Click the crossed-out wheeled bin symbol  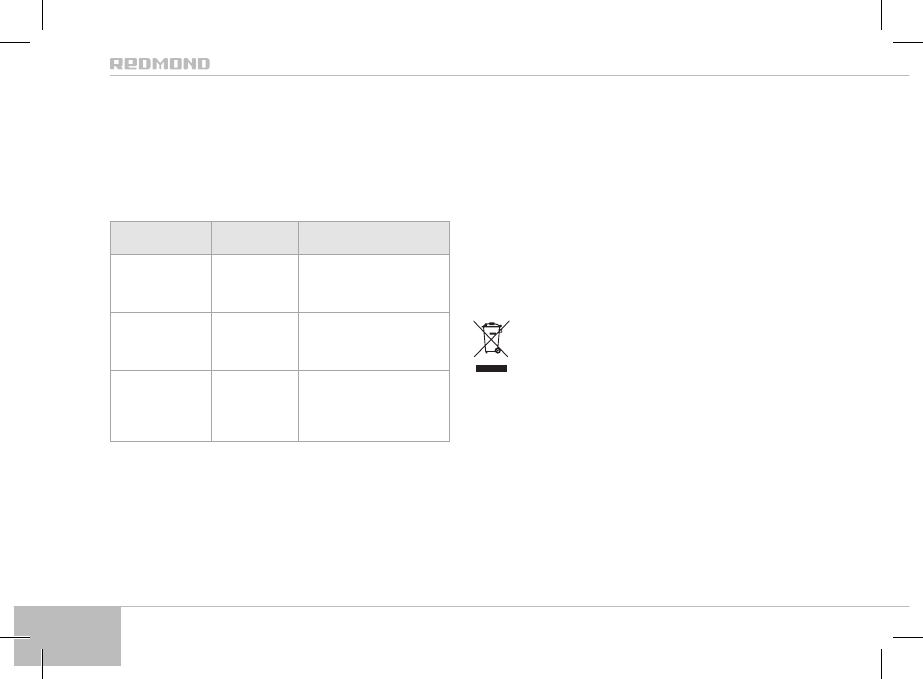click(x=491, y=339)
